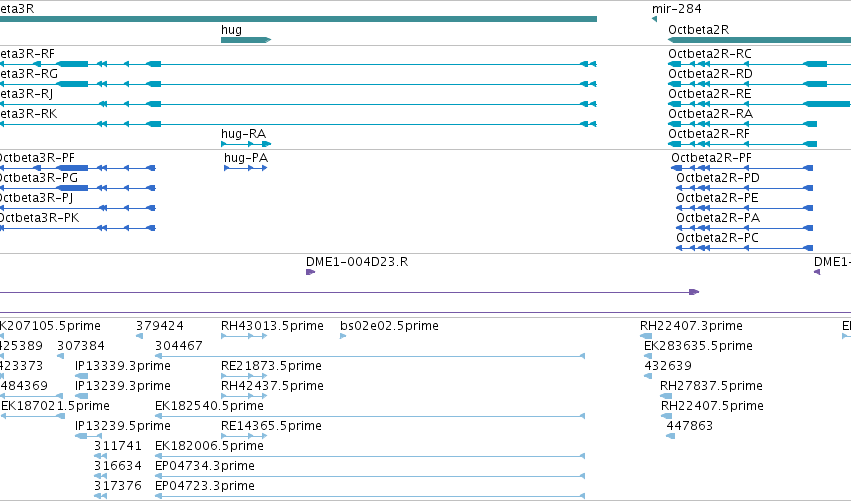The image size is (851, 501).
Task: Select the 447863 feature label
Action: 689,426
